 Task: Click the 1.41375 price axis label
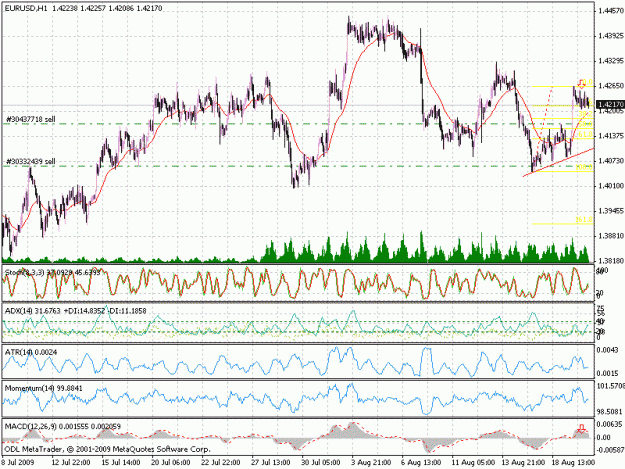[611, 136]
